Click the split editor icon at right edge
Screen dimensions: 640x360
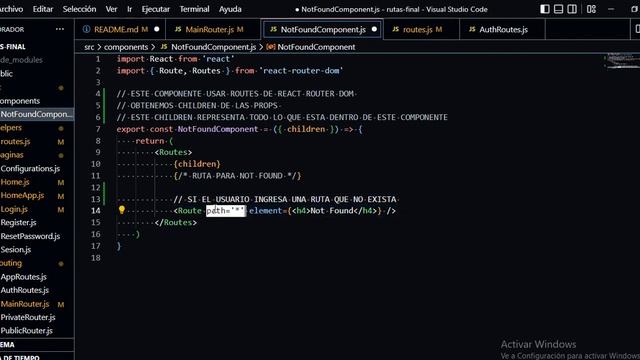pos(637,29)
